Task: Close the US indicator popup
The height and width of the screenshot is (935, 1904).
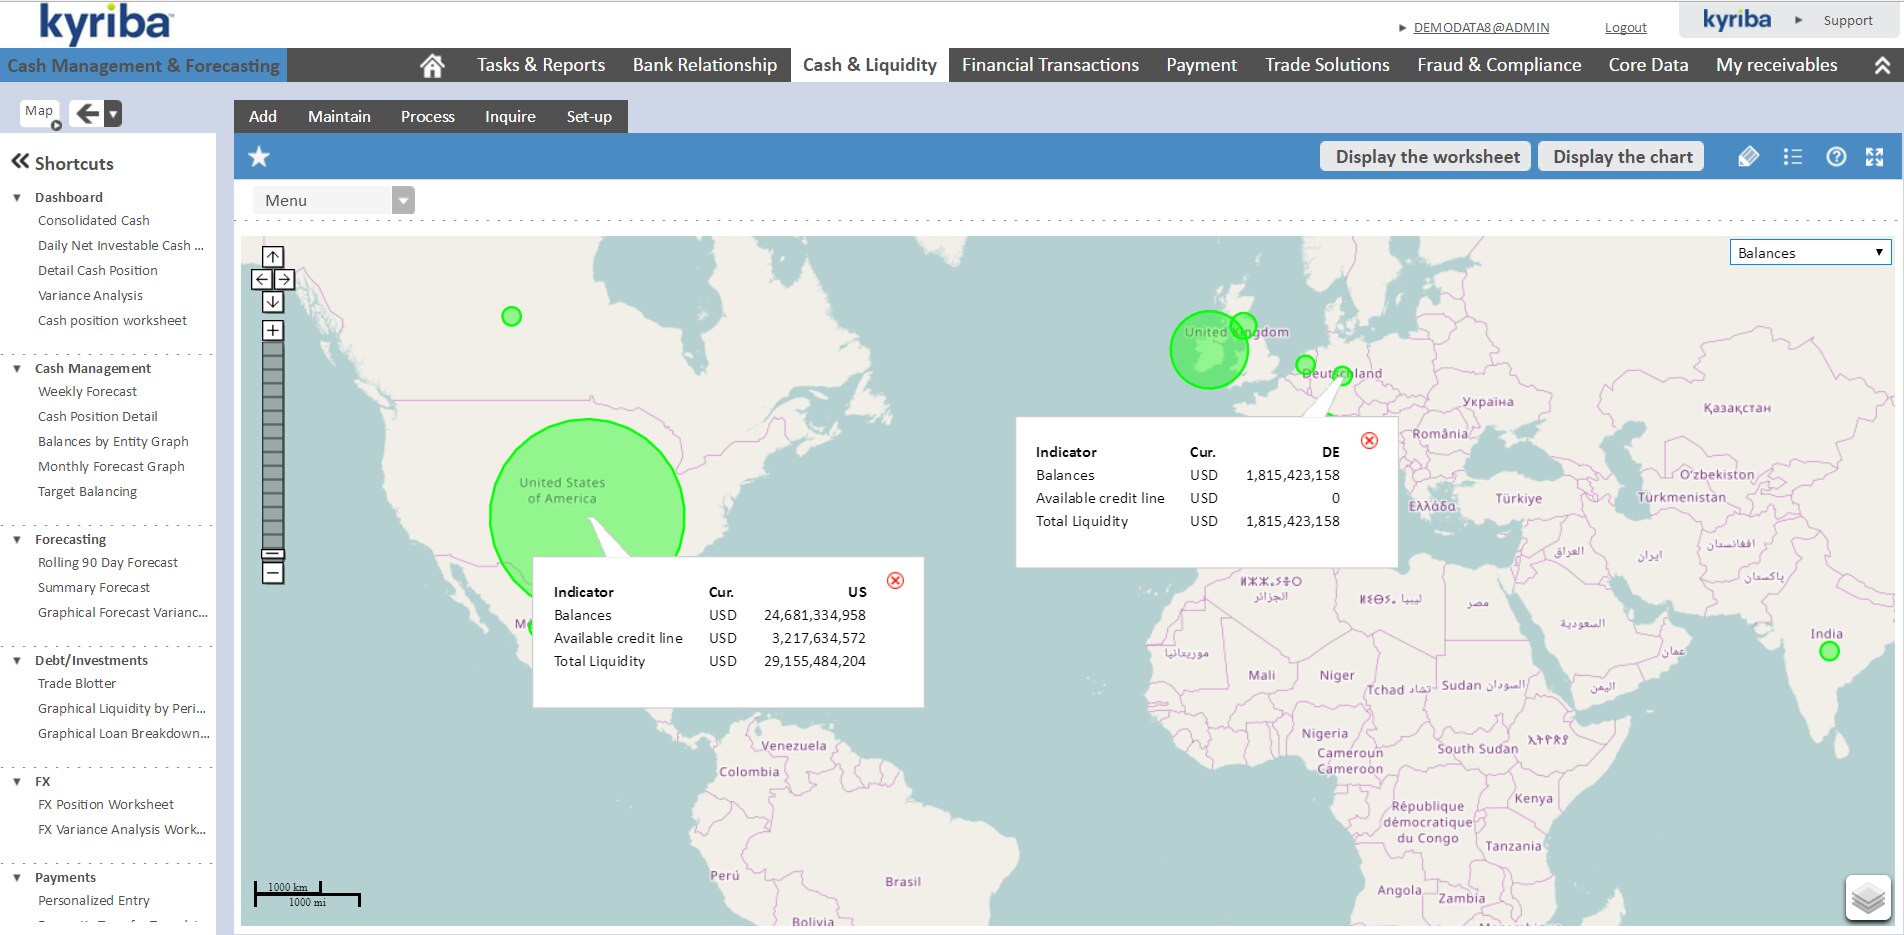Action: pyautogui.click(x=895, y=581)
